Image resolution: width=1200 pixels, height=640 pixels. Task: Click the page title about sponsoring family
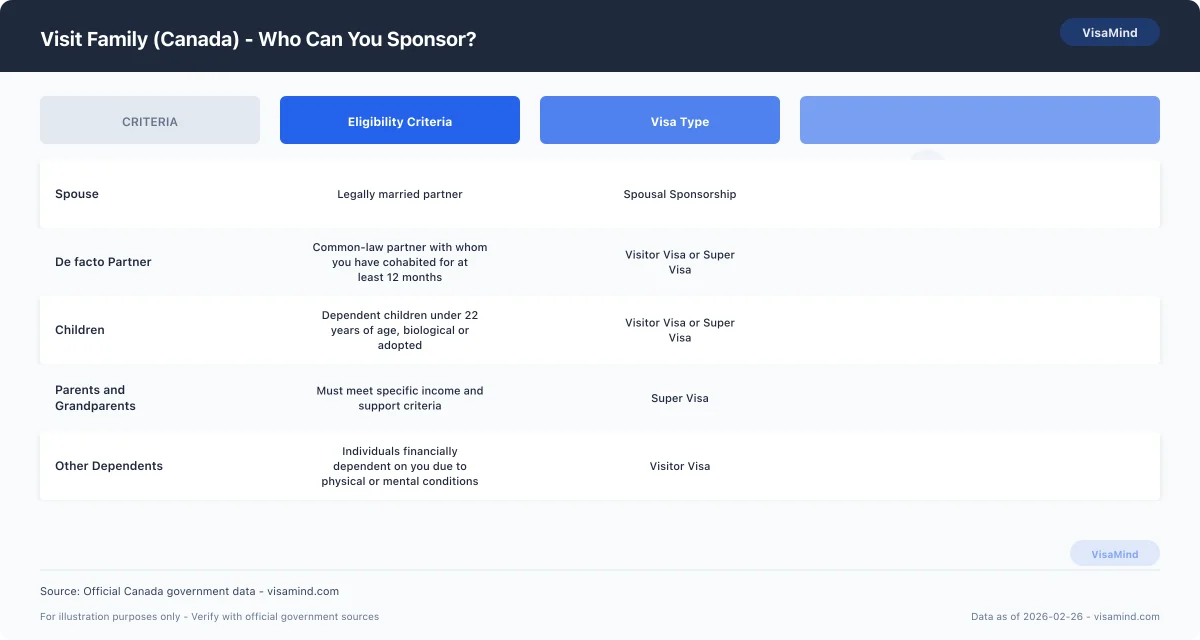[x=258, y=40]
